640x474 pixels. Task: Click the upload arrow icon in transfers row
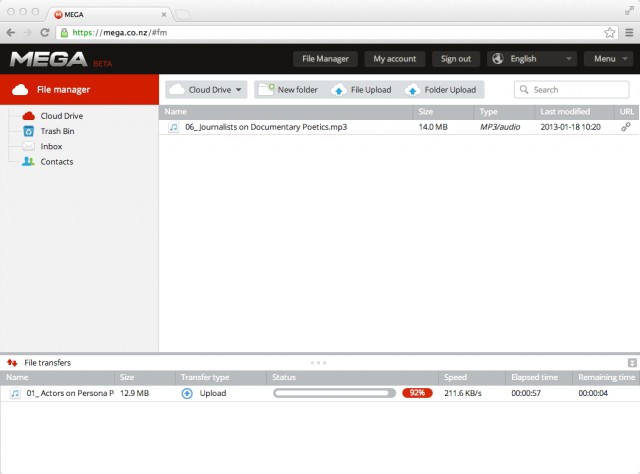pos(187,393)
